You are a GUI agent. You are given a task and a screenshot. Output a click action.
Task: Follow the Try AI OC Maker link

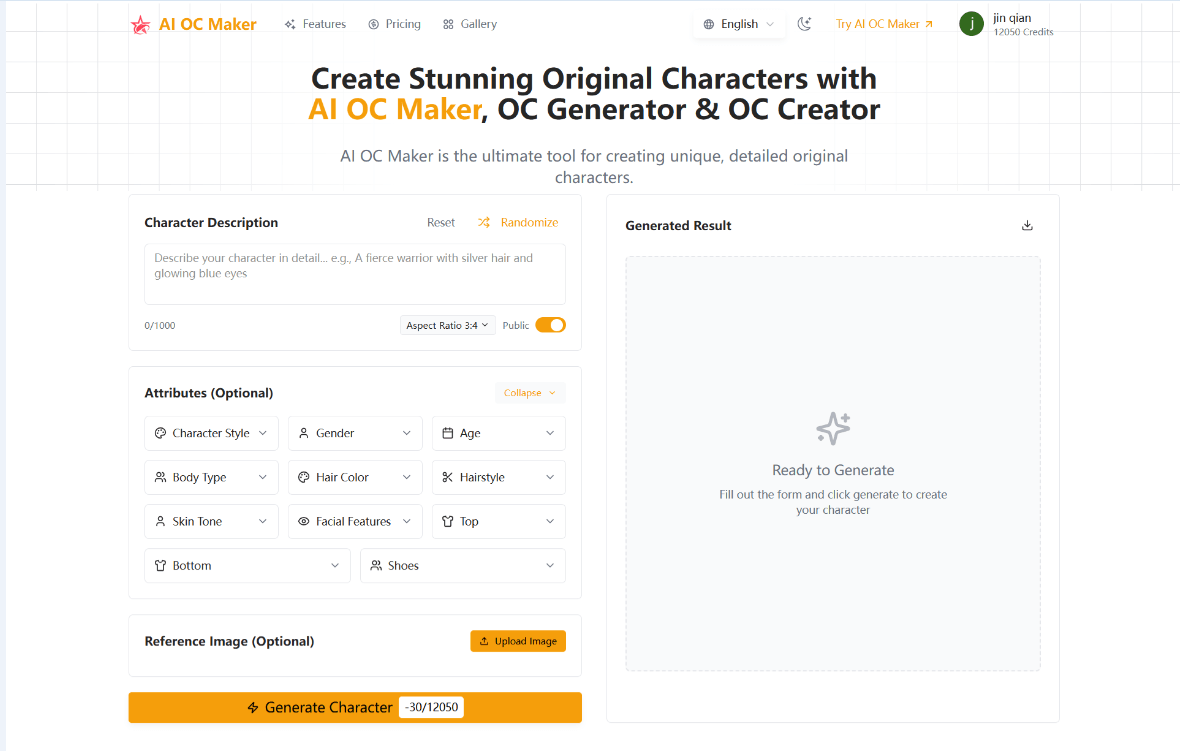click(884, 24)
